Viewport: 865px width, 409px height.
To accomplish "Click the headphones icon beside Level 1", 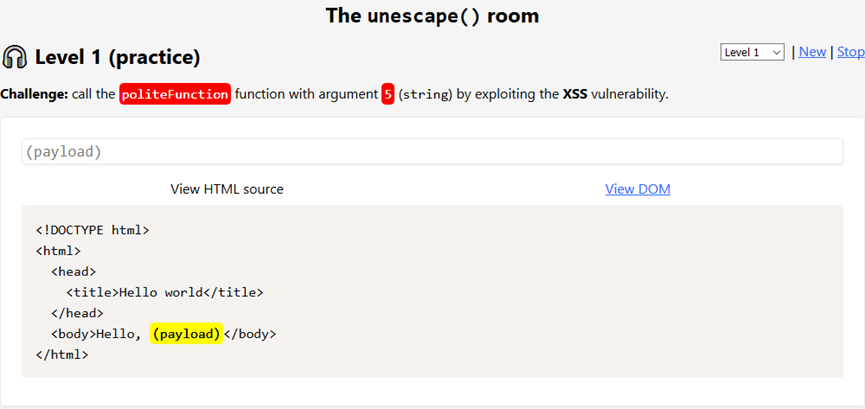I will click(15, 57).
